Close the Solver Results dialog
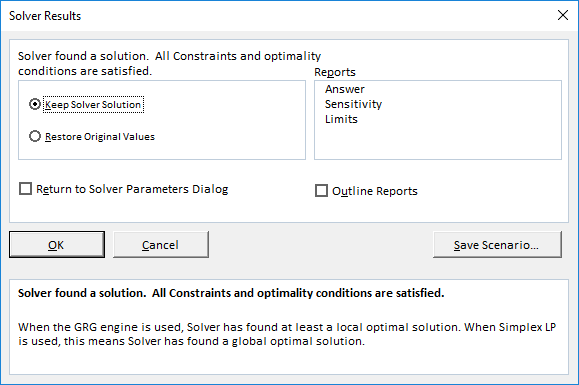 (563, 15)
